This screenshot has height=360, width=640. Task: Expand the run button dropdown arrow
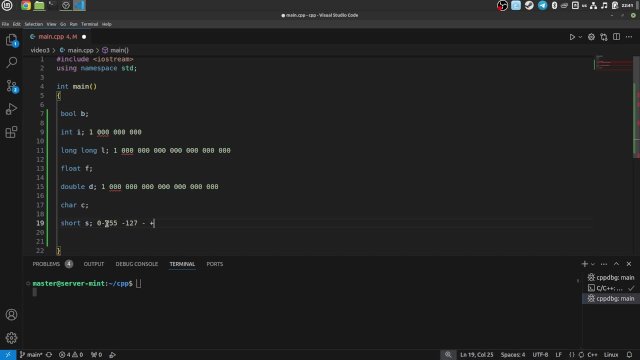pyautogui.click(x=580, y=37)
